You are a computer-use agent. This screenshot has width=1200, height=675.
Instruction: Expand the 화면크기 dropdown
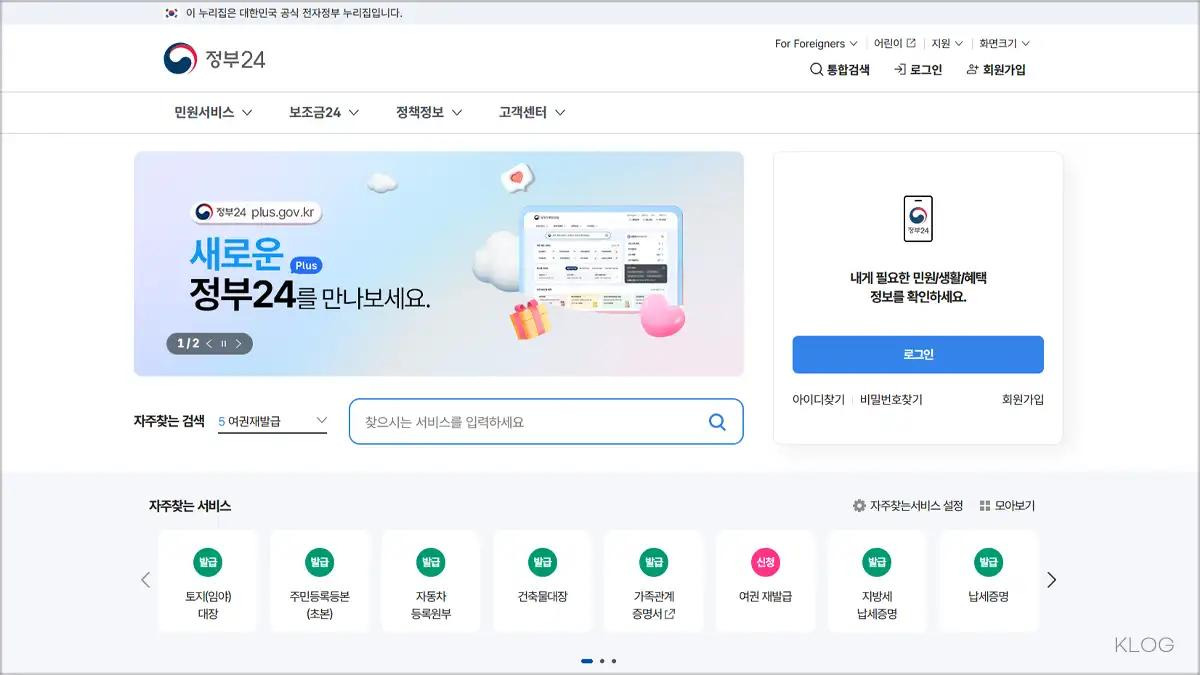[x=1004, y=43]
